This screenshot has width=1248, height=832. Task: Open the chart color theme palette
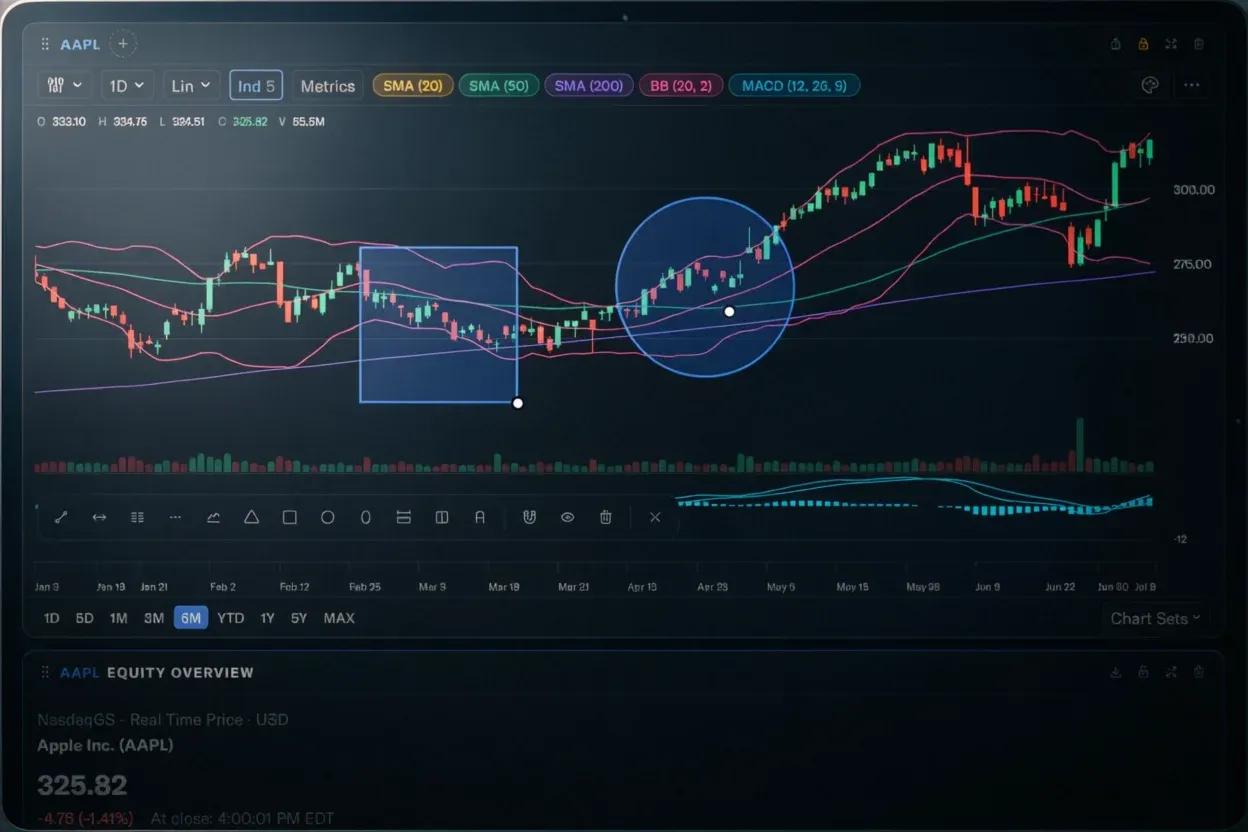click(x=1149, y=85)
